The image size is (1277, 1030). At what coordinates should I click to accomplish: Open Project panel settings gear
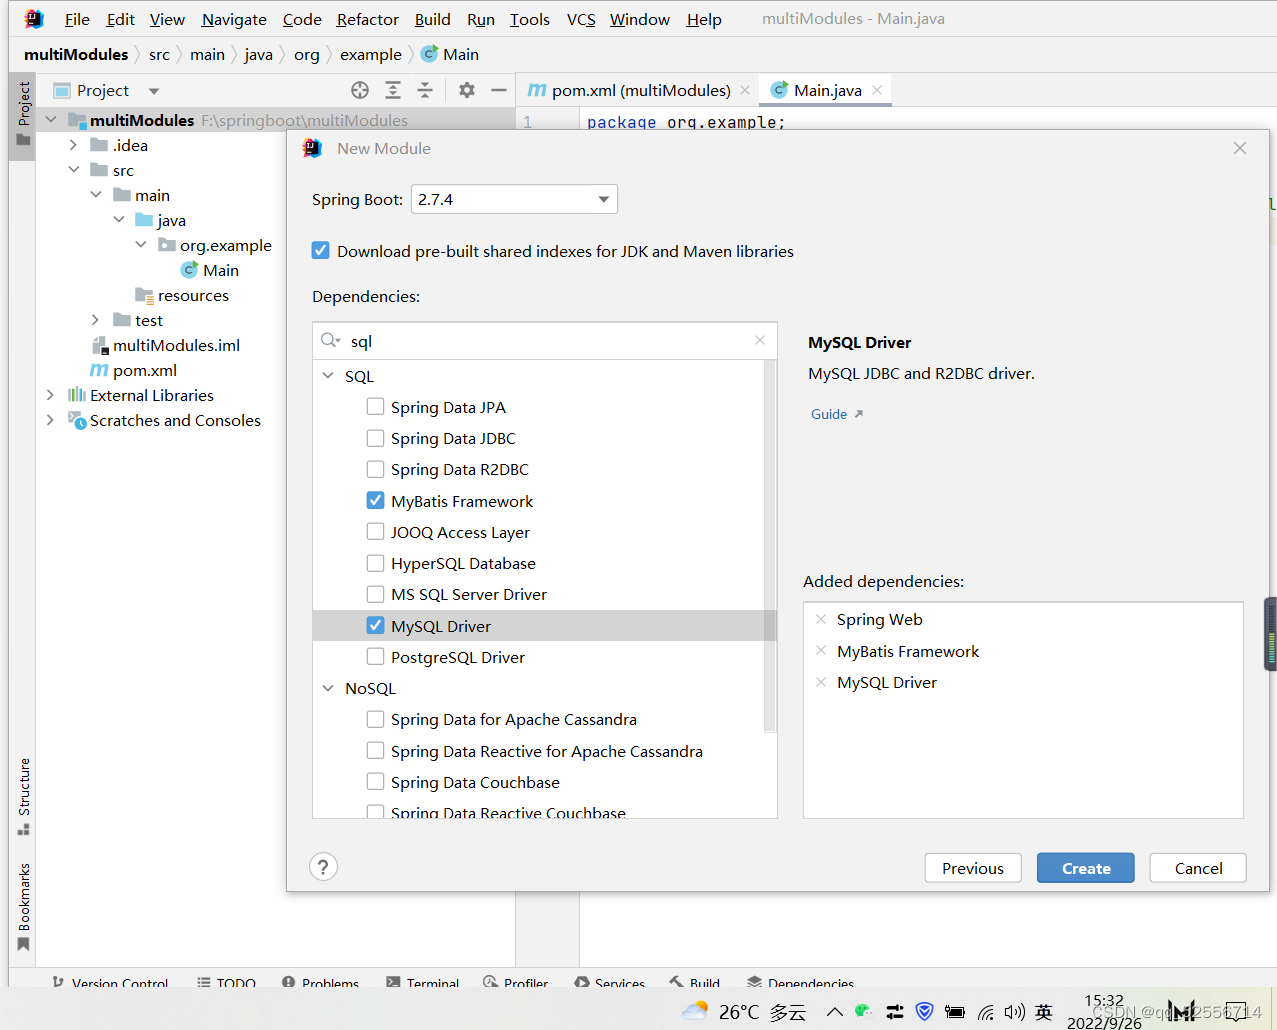coord(467,90)
